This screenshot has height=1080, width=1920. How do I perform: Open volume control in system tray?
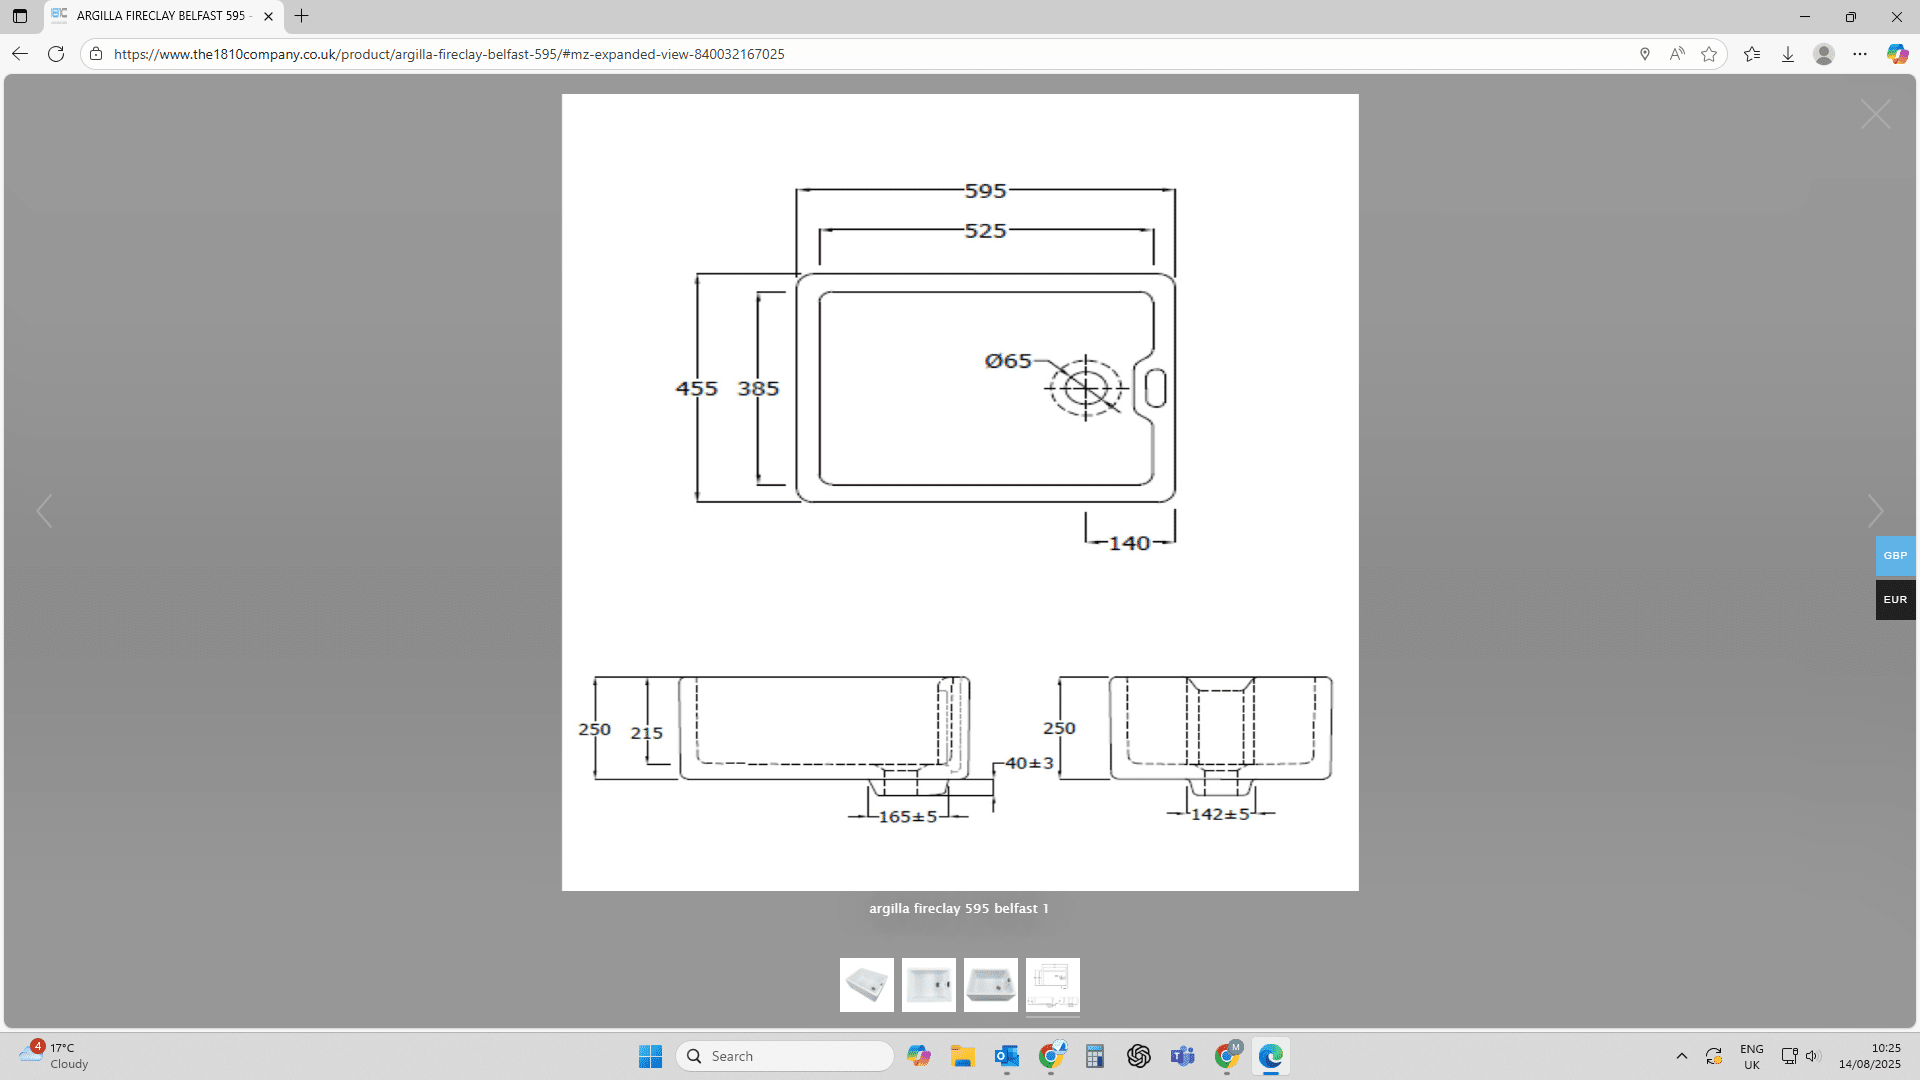(1812, 1056)
